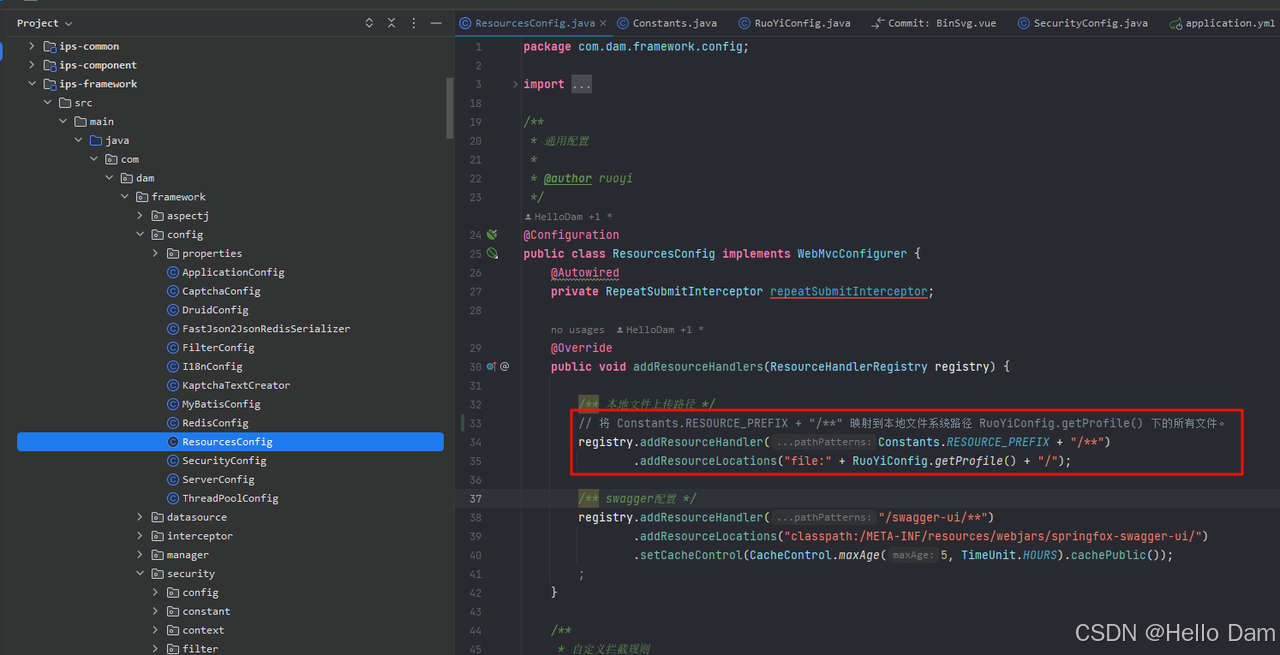Viewport: 1280px width, 655px height.
Task: Expand the ips-component module node
Action: pos(32,65)
